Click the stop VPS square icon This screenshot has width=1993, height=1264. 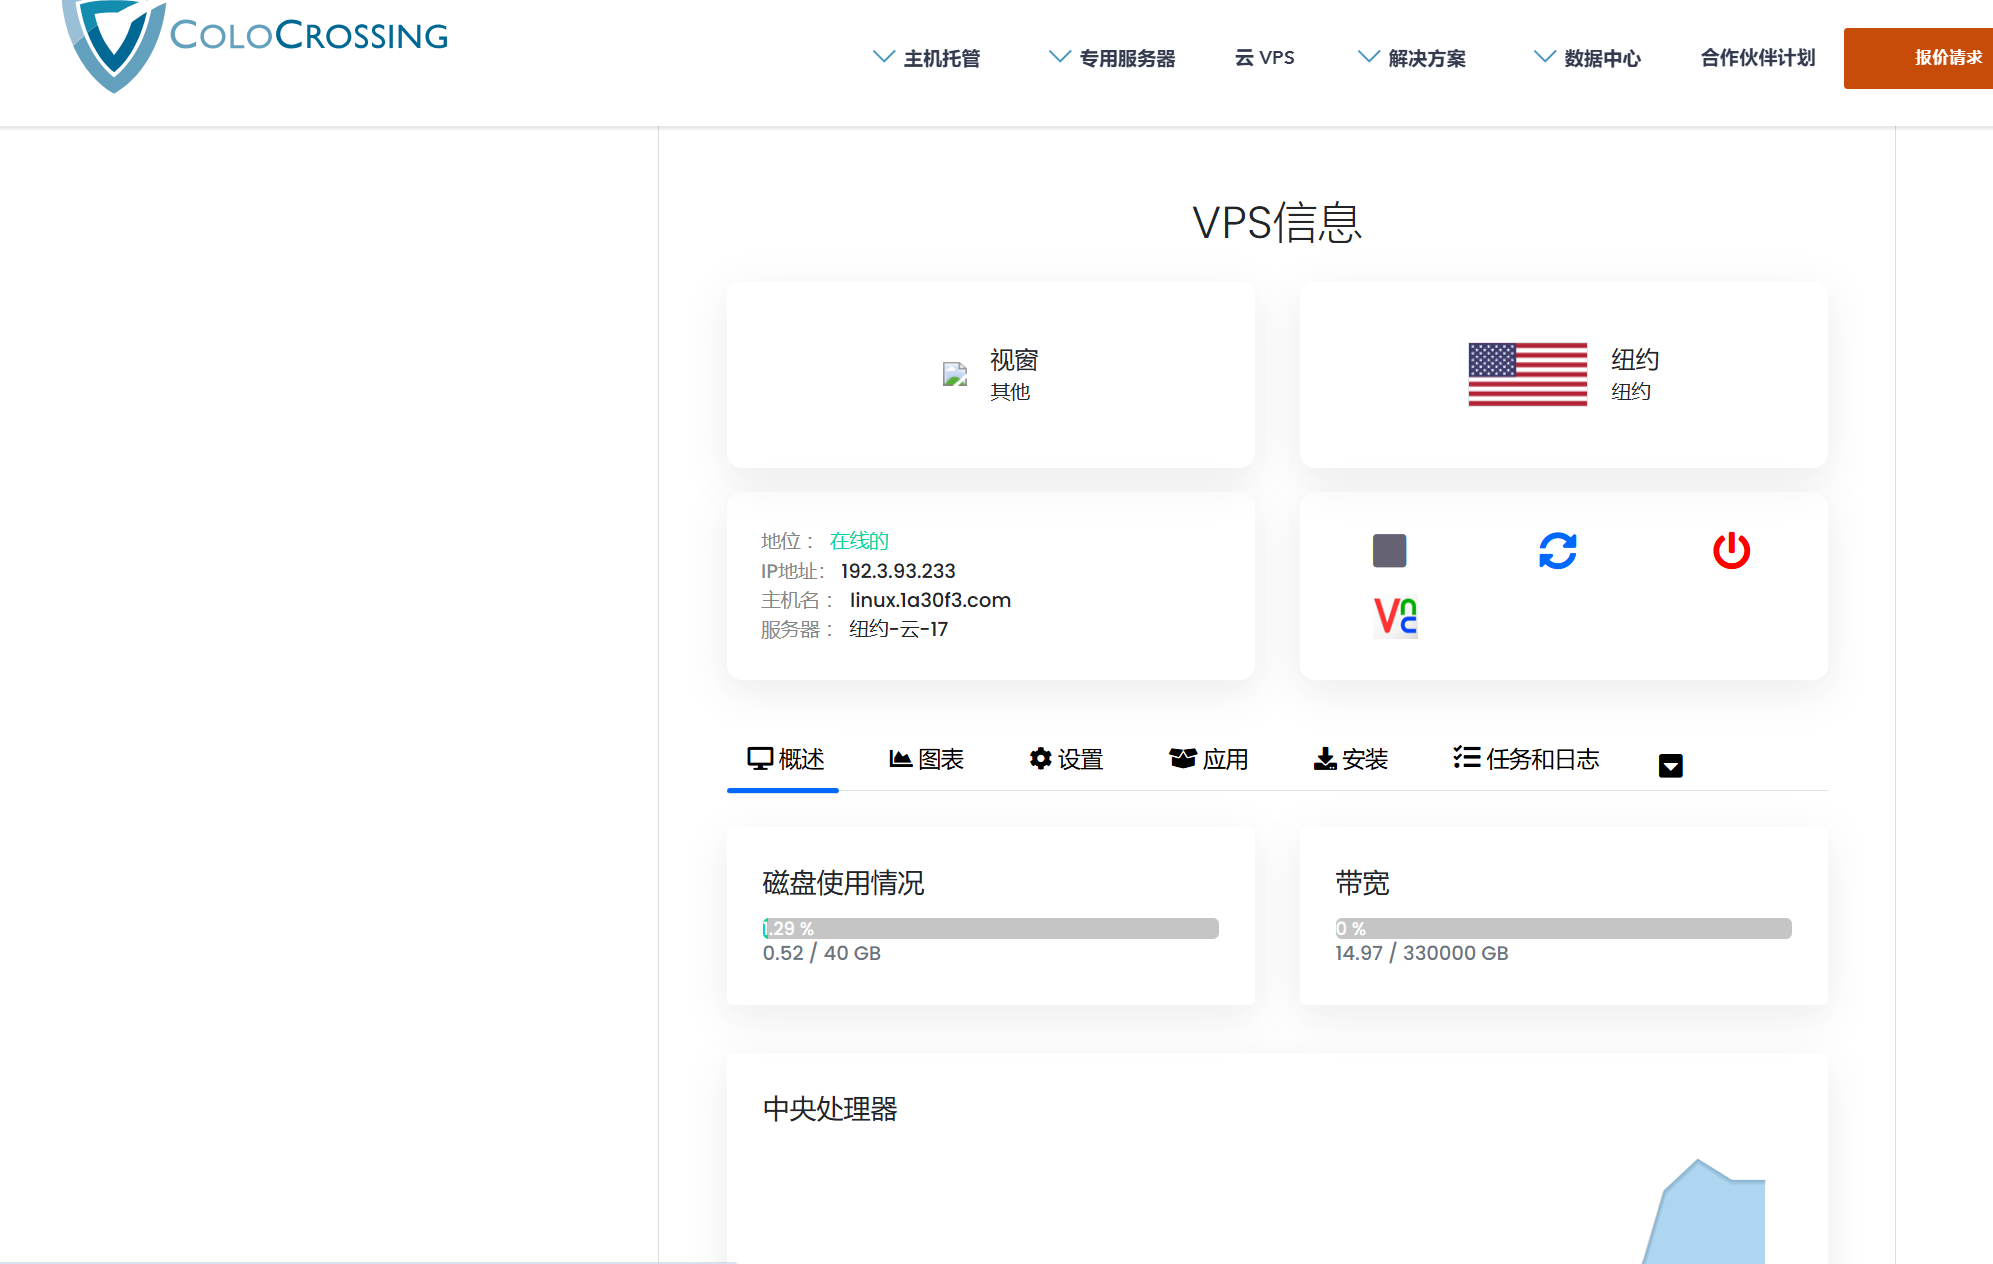[1389, 549]
